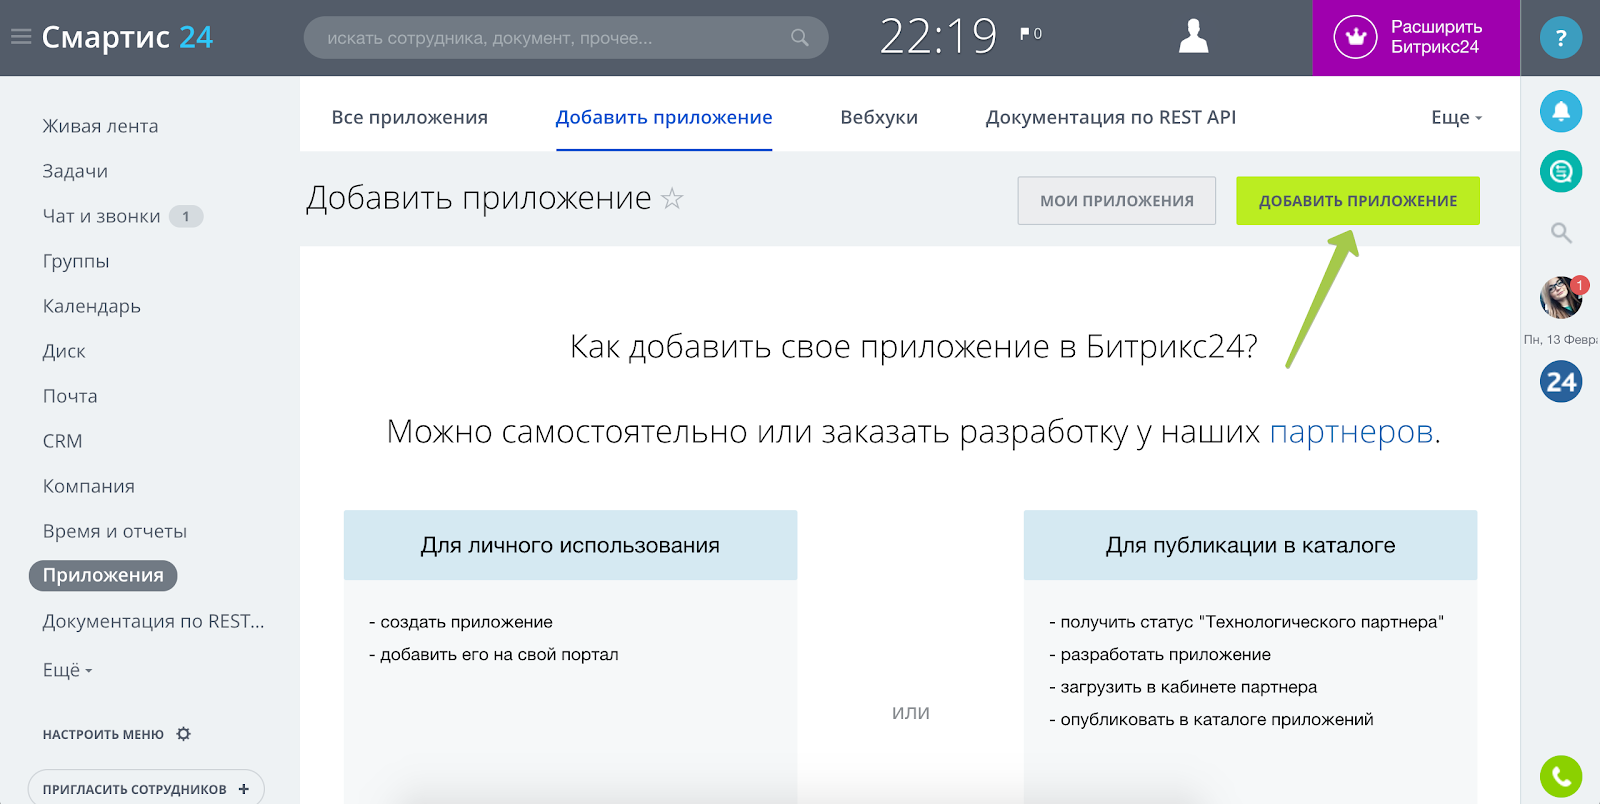Click the green phone call icon
This screenshot has width=1600, height=804.
pos(1560,776)
